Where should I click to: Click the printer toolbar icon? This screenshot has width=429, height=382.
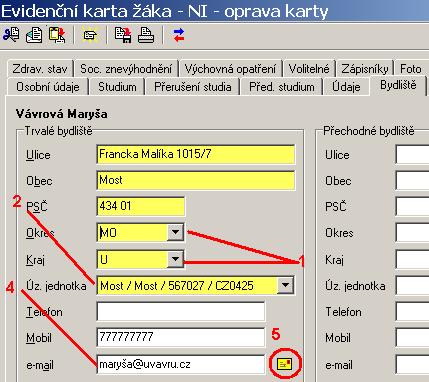146,35
